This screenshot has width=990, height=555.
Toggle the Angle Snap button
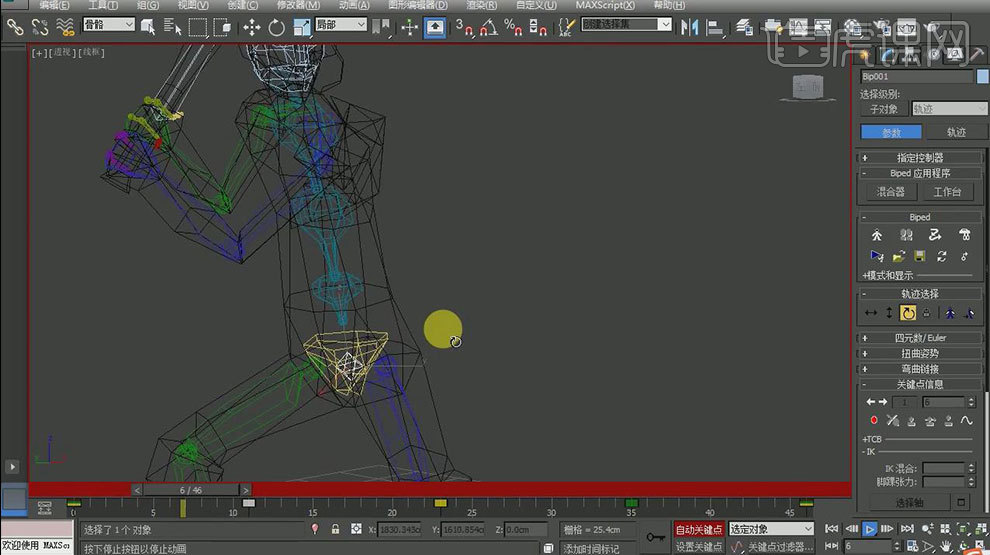pos(488,27)
